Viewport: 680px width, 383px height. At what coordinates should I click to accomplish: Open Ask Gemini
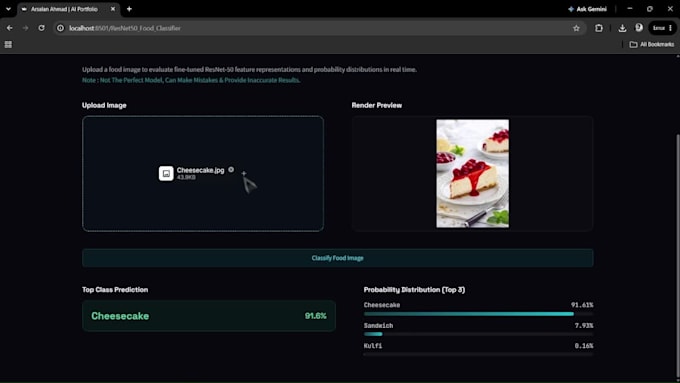[x=587, y=9]
